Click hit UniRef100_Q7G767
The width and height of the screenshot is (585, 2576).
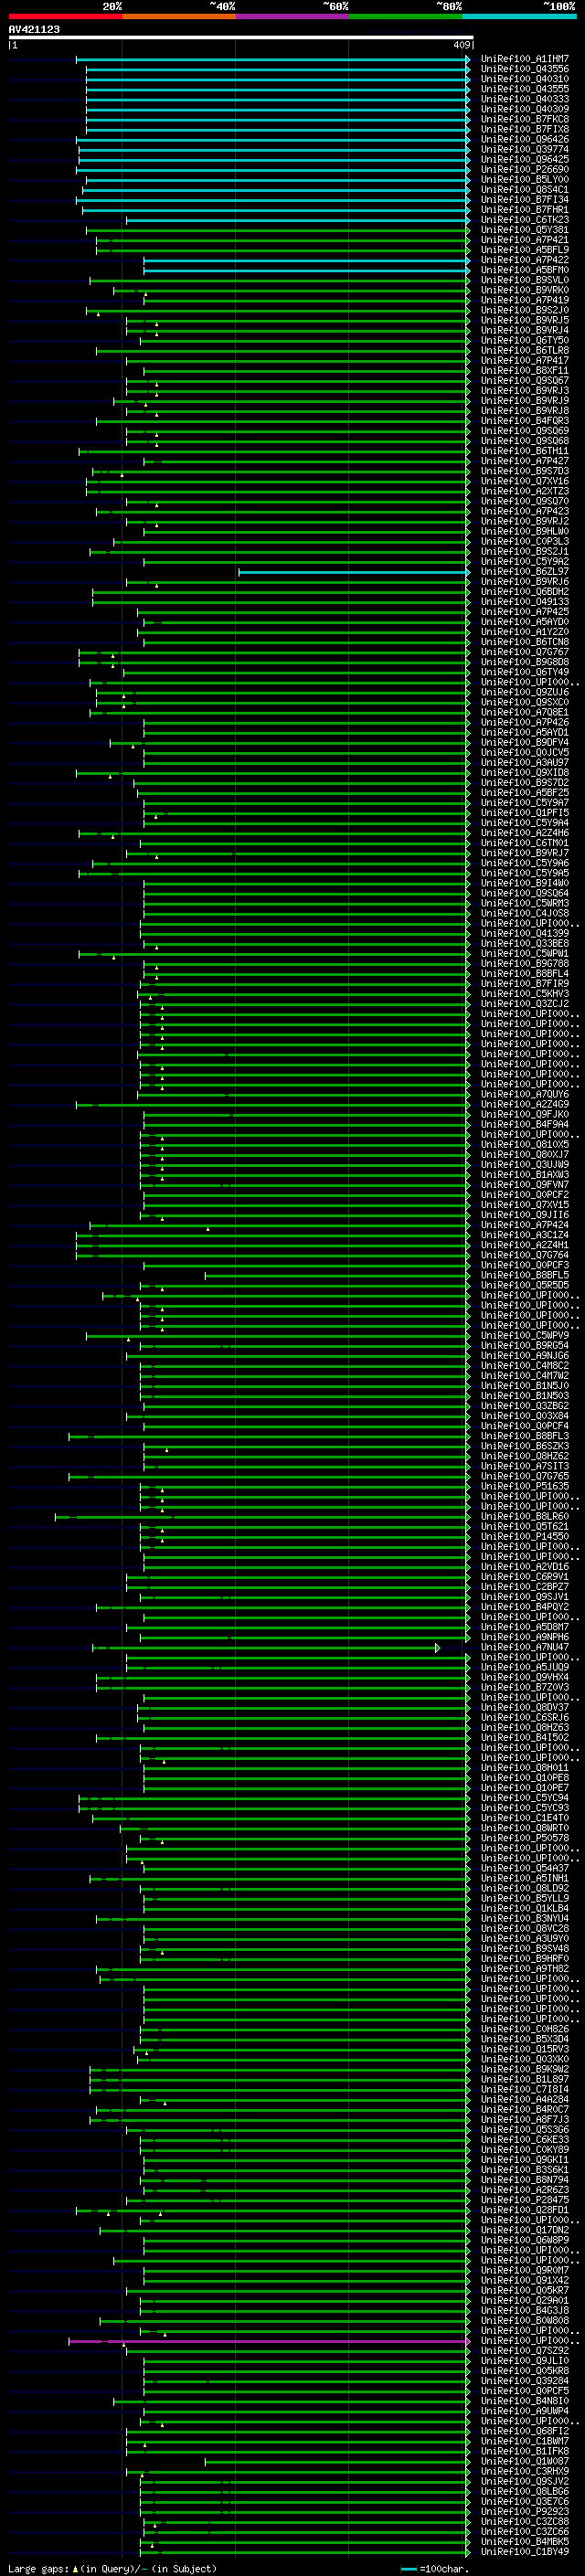pos(524,652)
